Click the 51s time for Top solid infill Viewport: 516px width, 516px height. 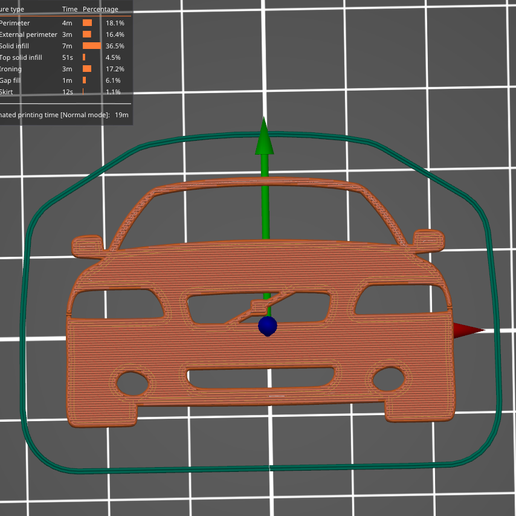(x=67, y=57)
